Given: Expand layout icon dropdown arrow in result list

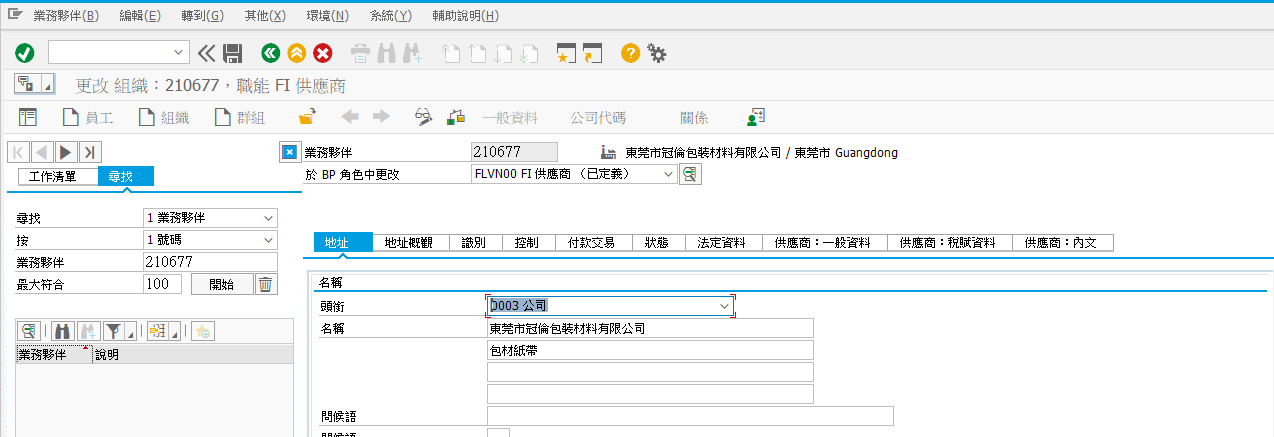Looking at the screenshot, I should [x=174, y=333].
